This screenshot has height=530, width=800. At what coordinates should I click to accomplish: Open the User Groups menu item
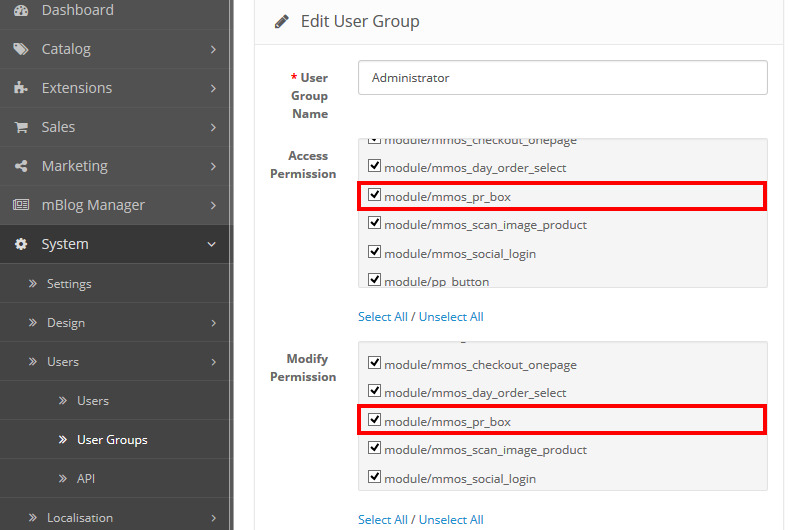point(112,440)
